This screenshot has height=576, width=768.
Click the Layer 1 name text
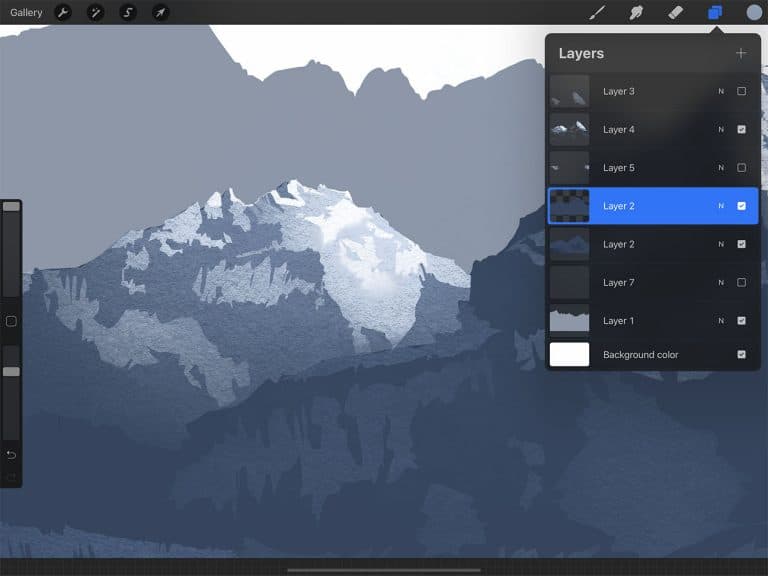tap(619, 321)
